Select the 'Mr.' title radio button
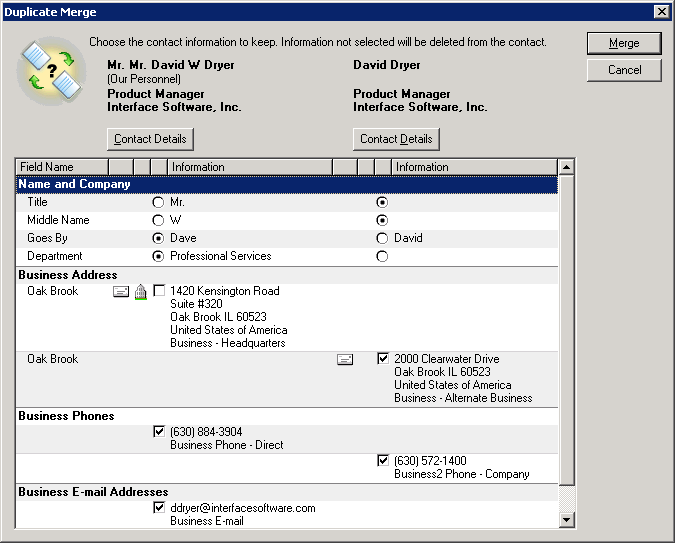 (x=158, y=202)
